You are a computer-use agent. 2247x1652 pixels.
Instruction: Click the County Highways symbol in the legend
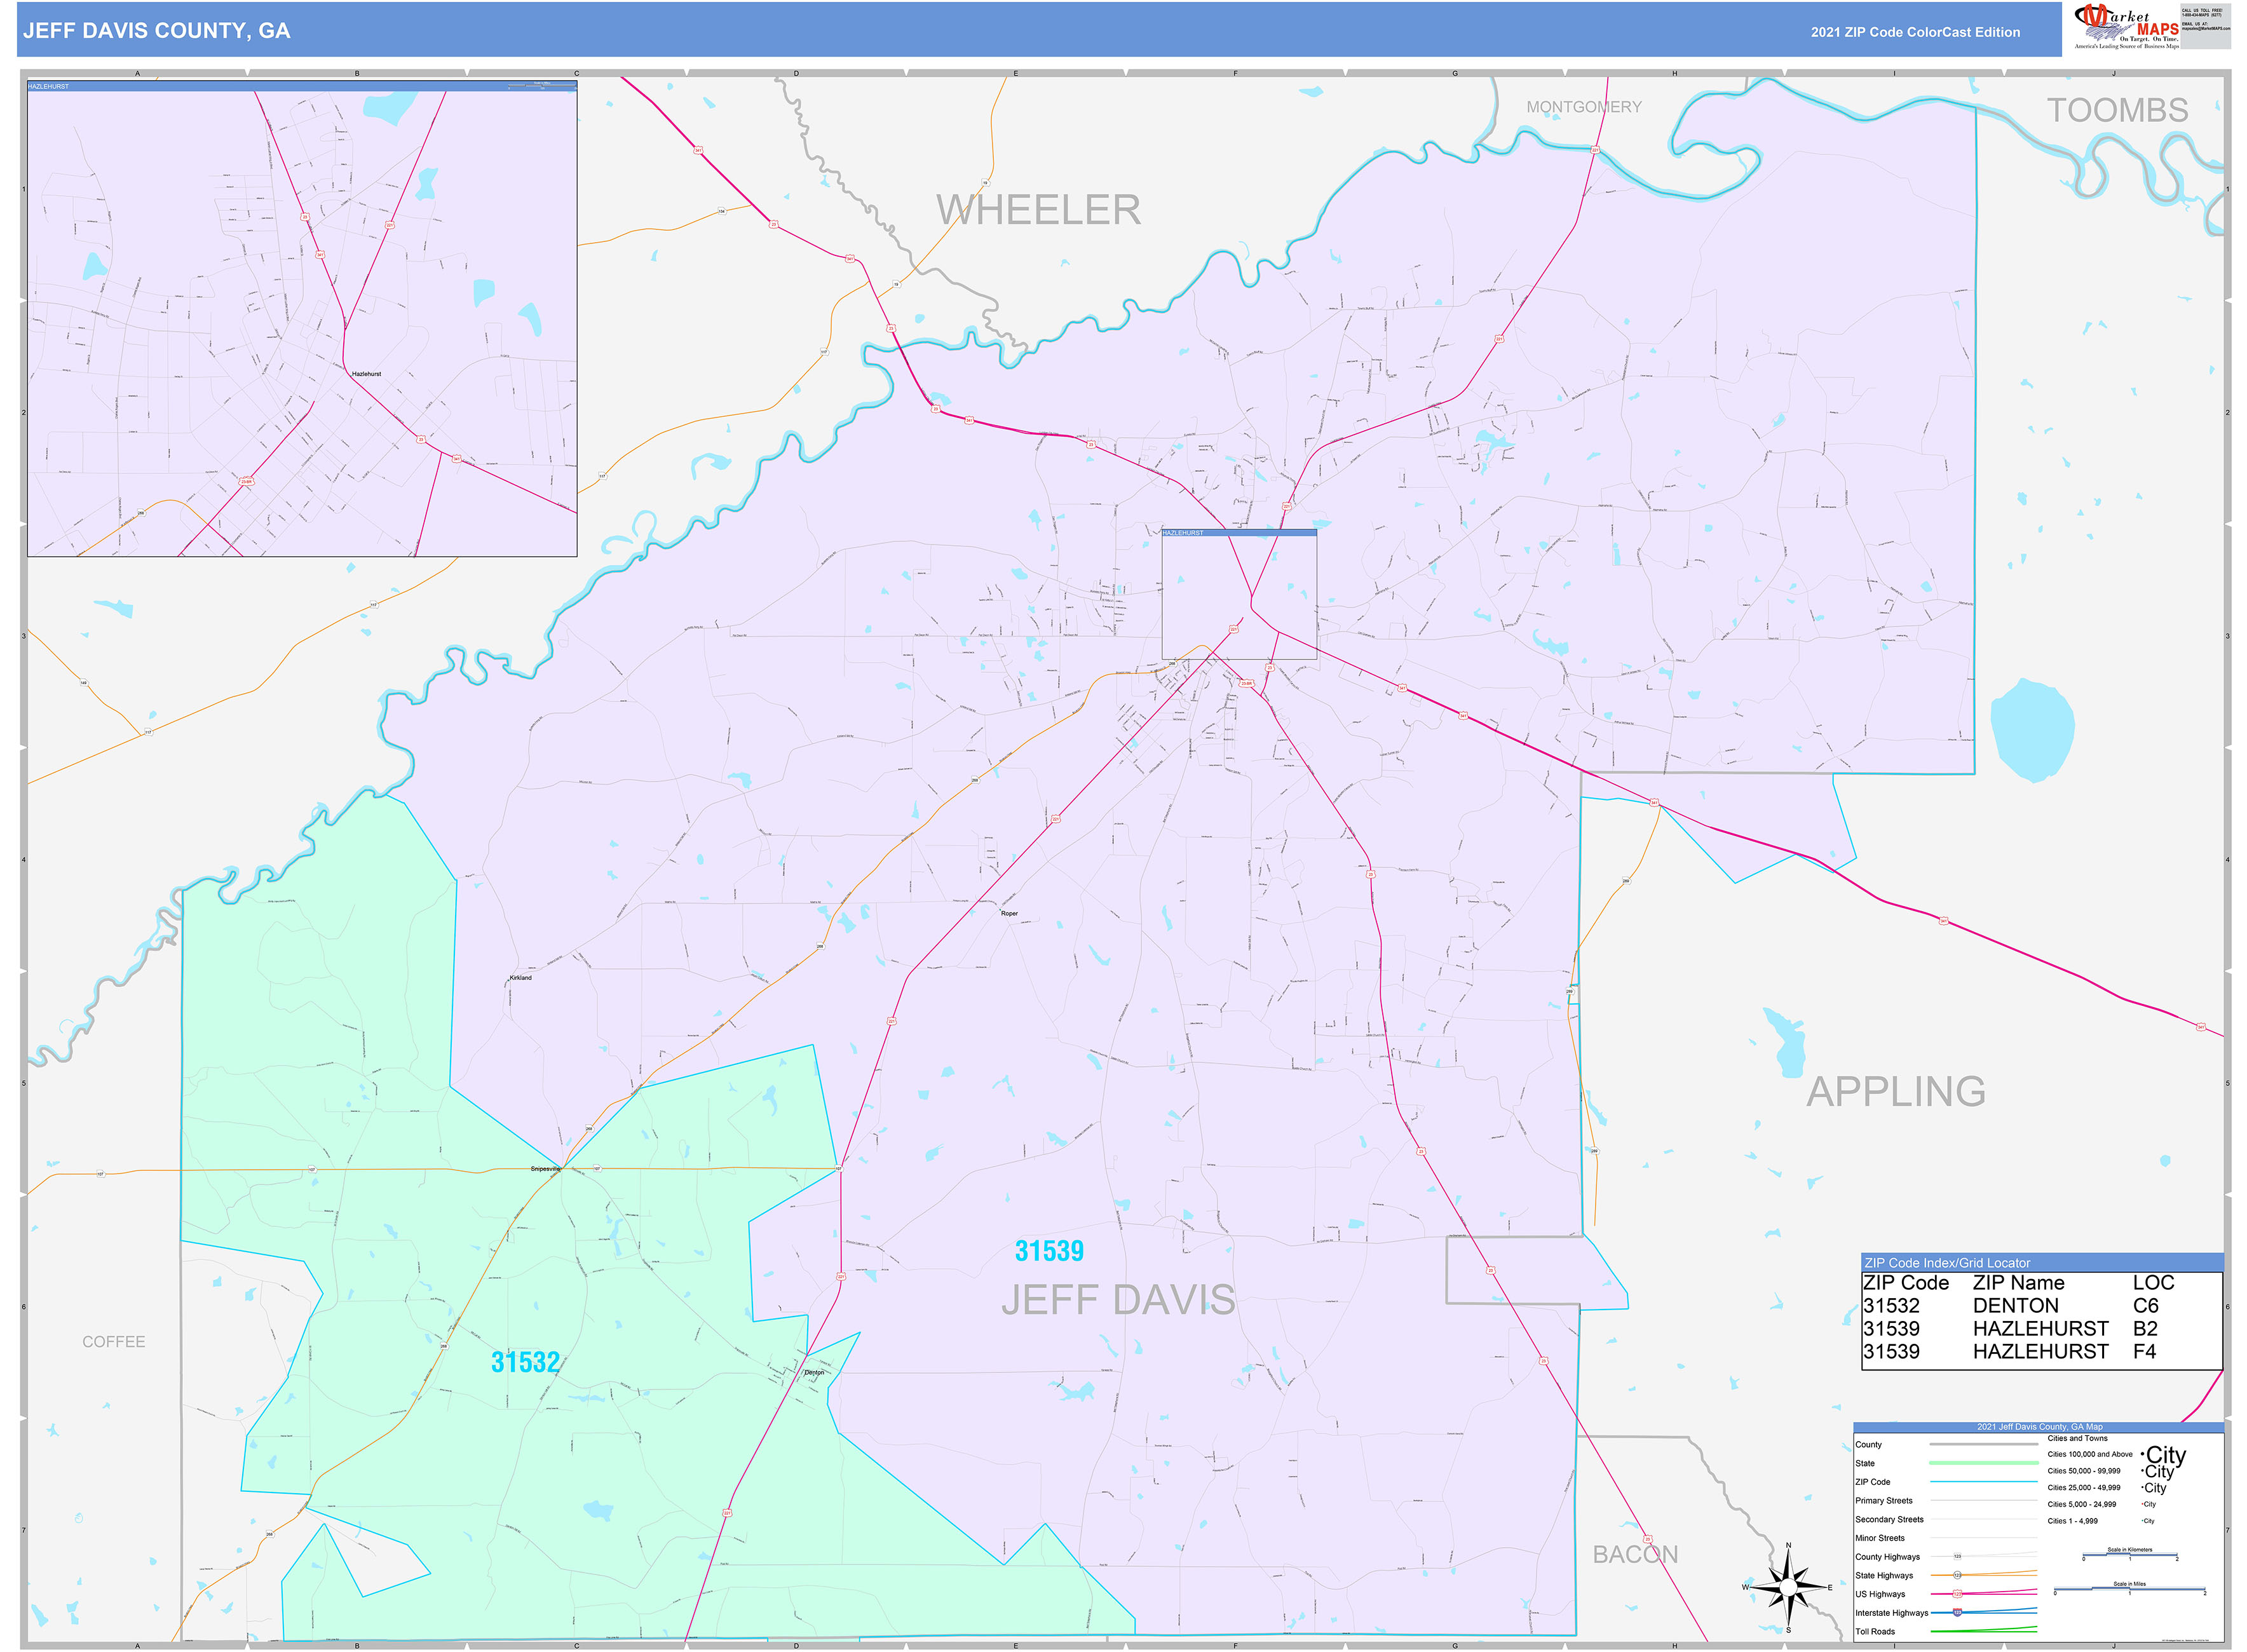[x=1958, y=1557]
